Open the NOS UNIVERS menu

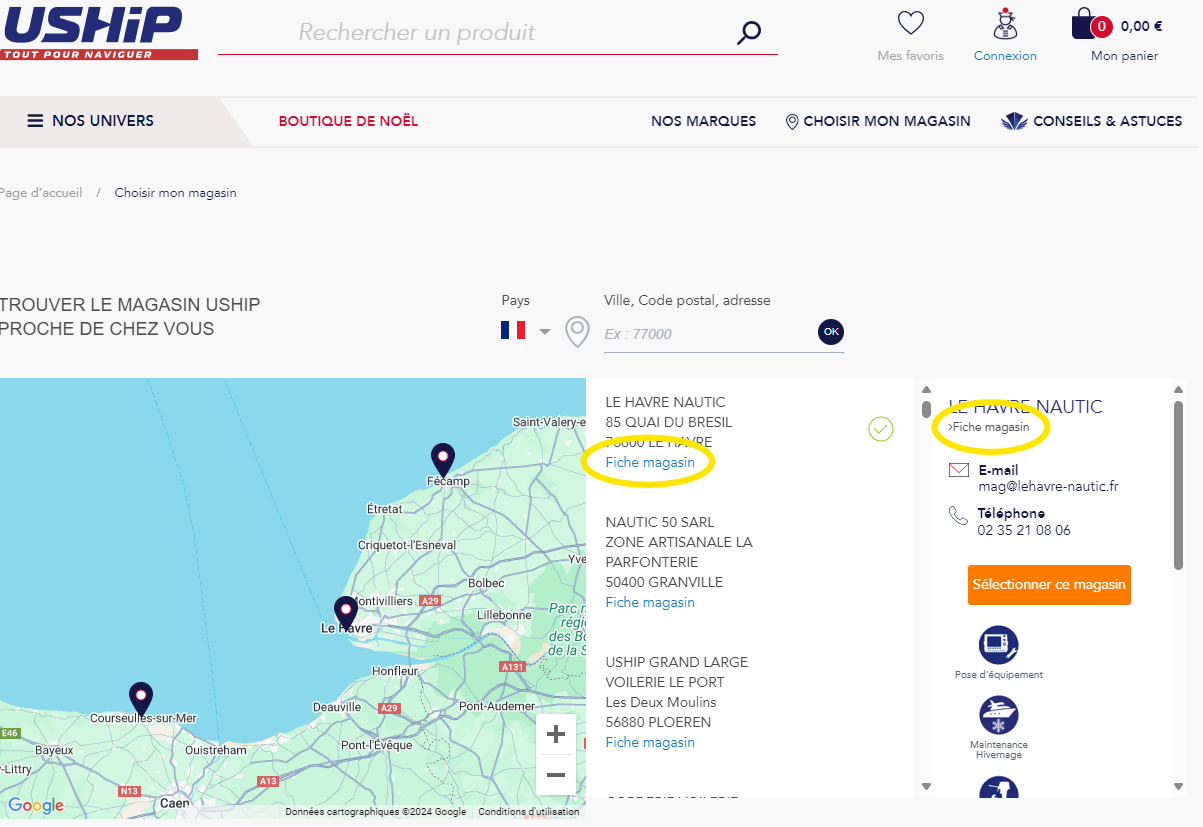point(90,121)
